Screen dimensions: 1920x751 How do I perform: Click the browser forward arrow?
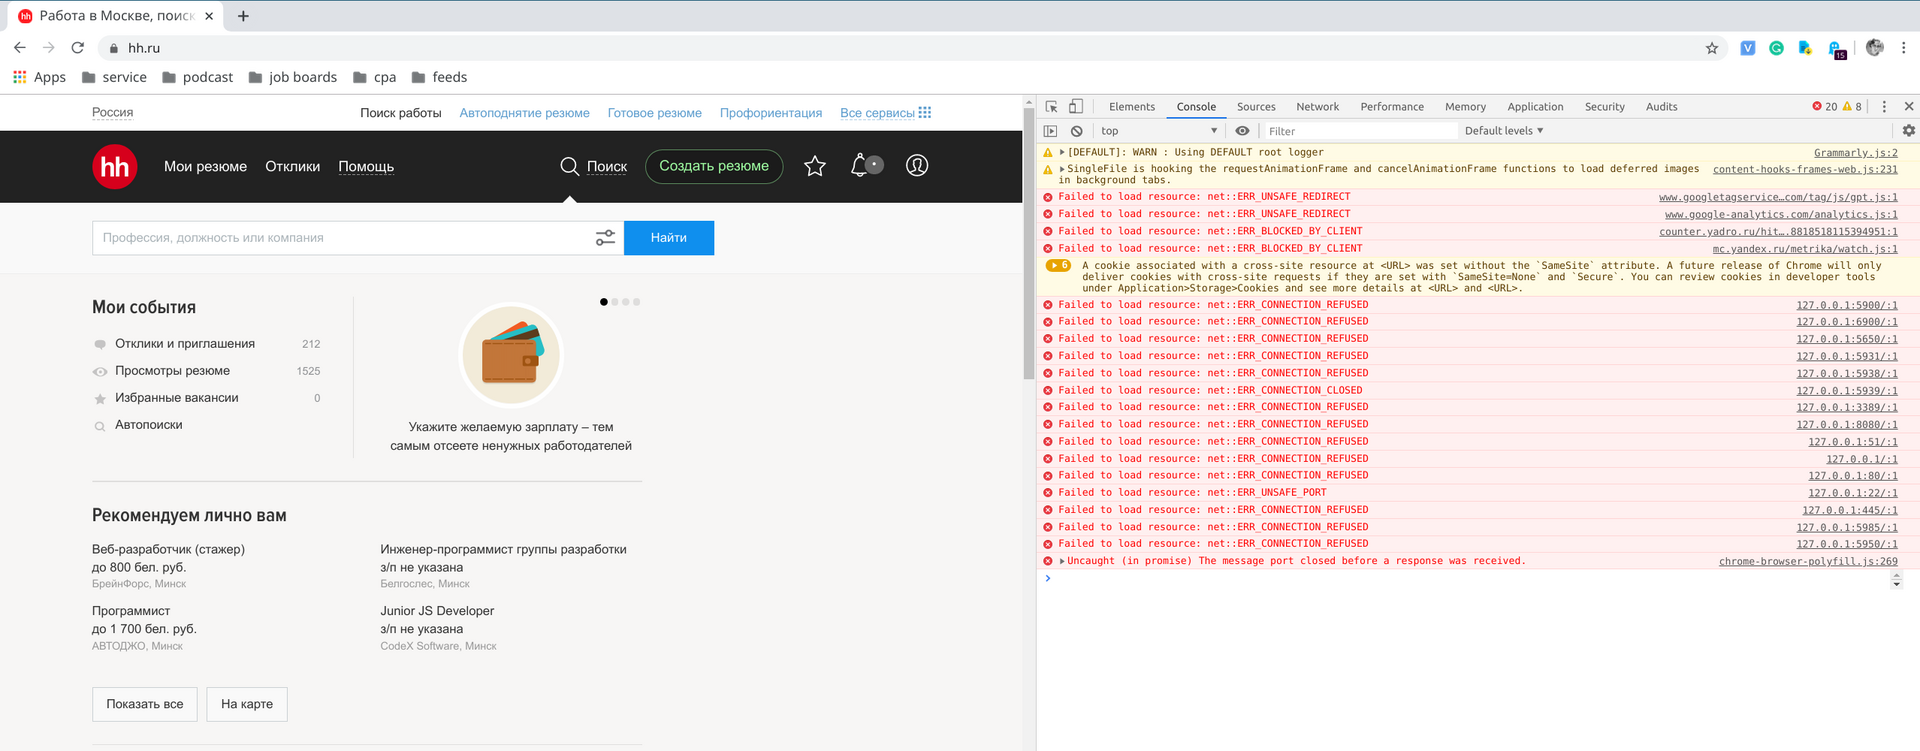tap(48, 47)
